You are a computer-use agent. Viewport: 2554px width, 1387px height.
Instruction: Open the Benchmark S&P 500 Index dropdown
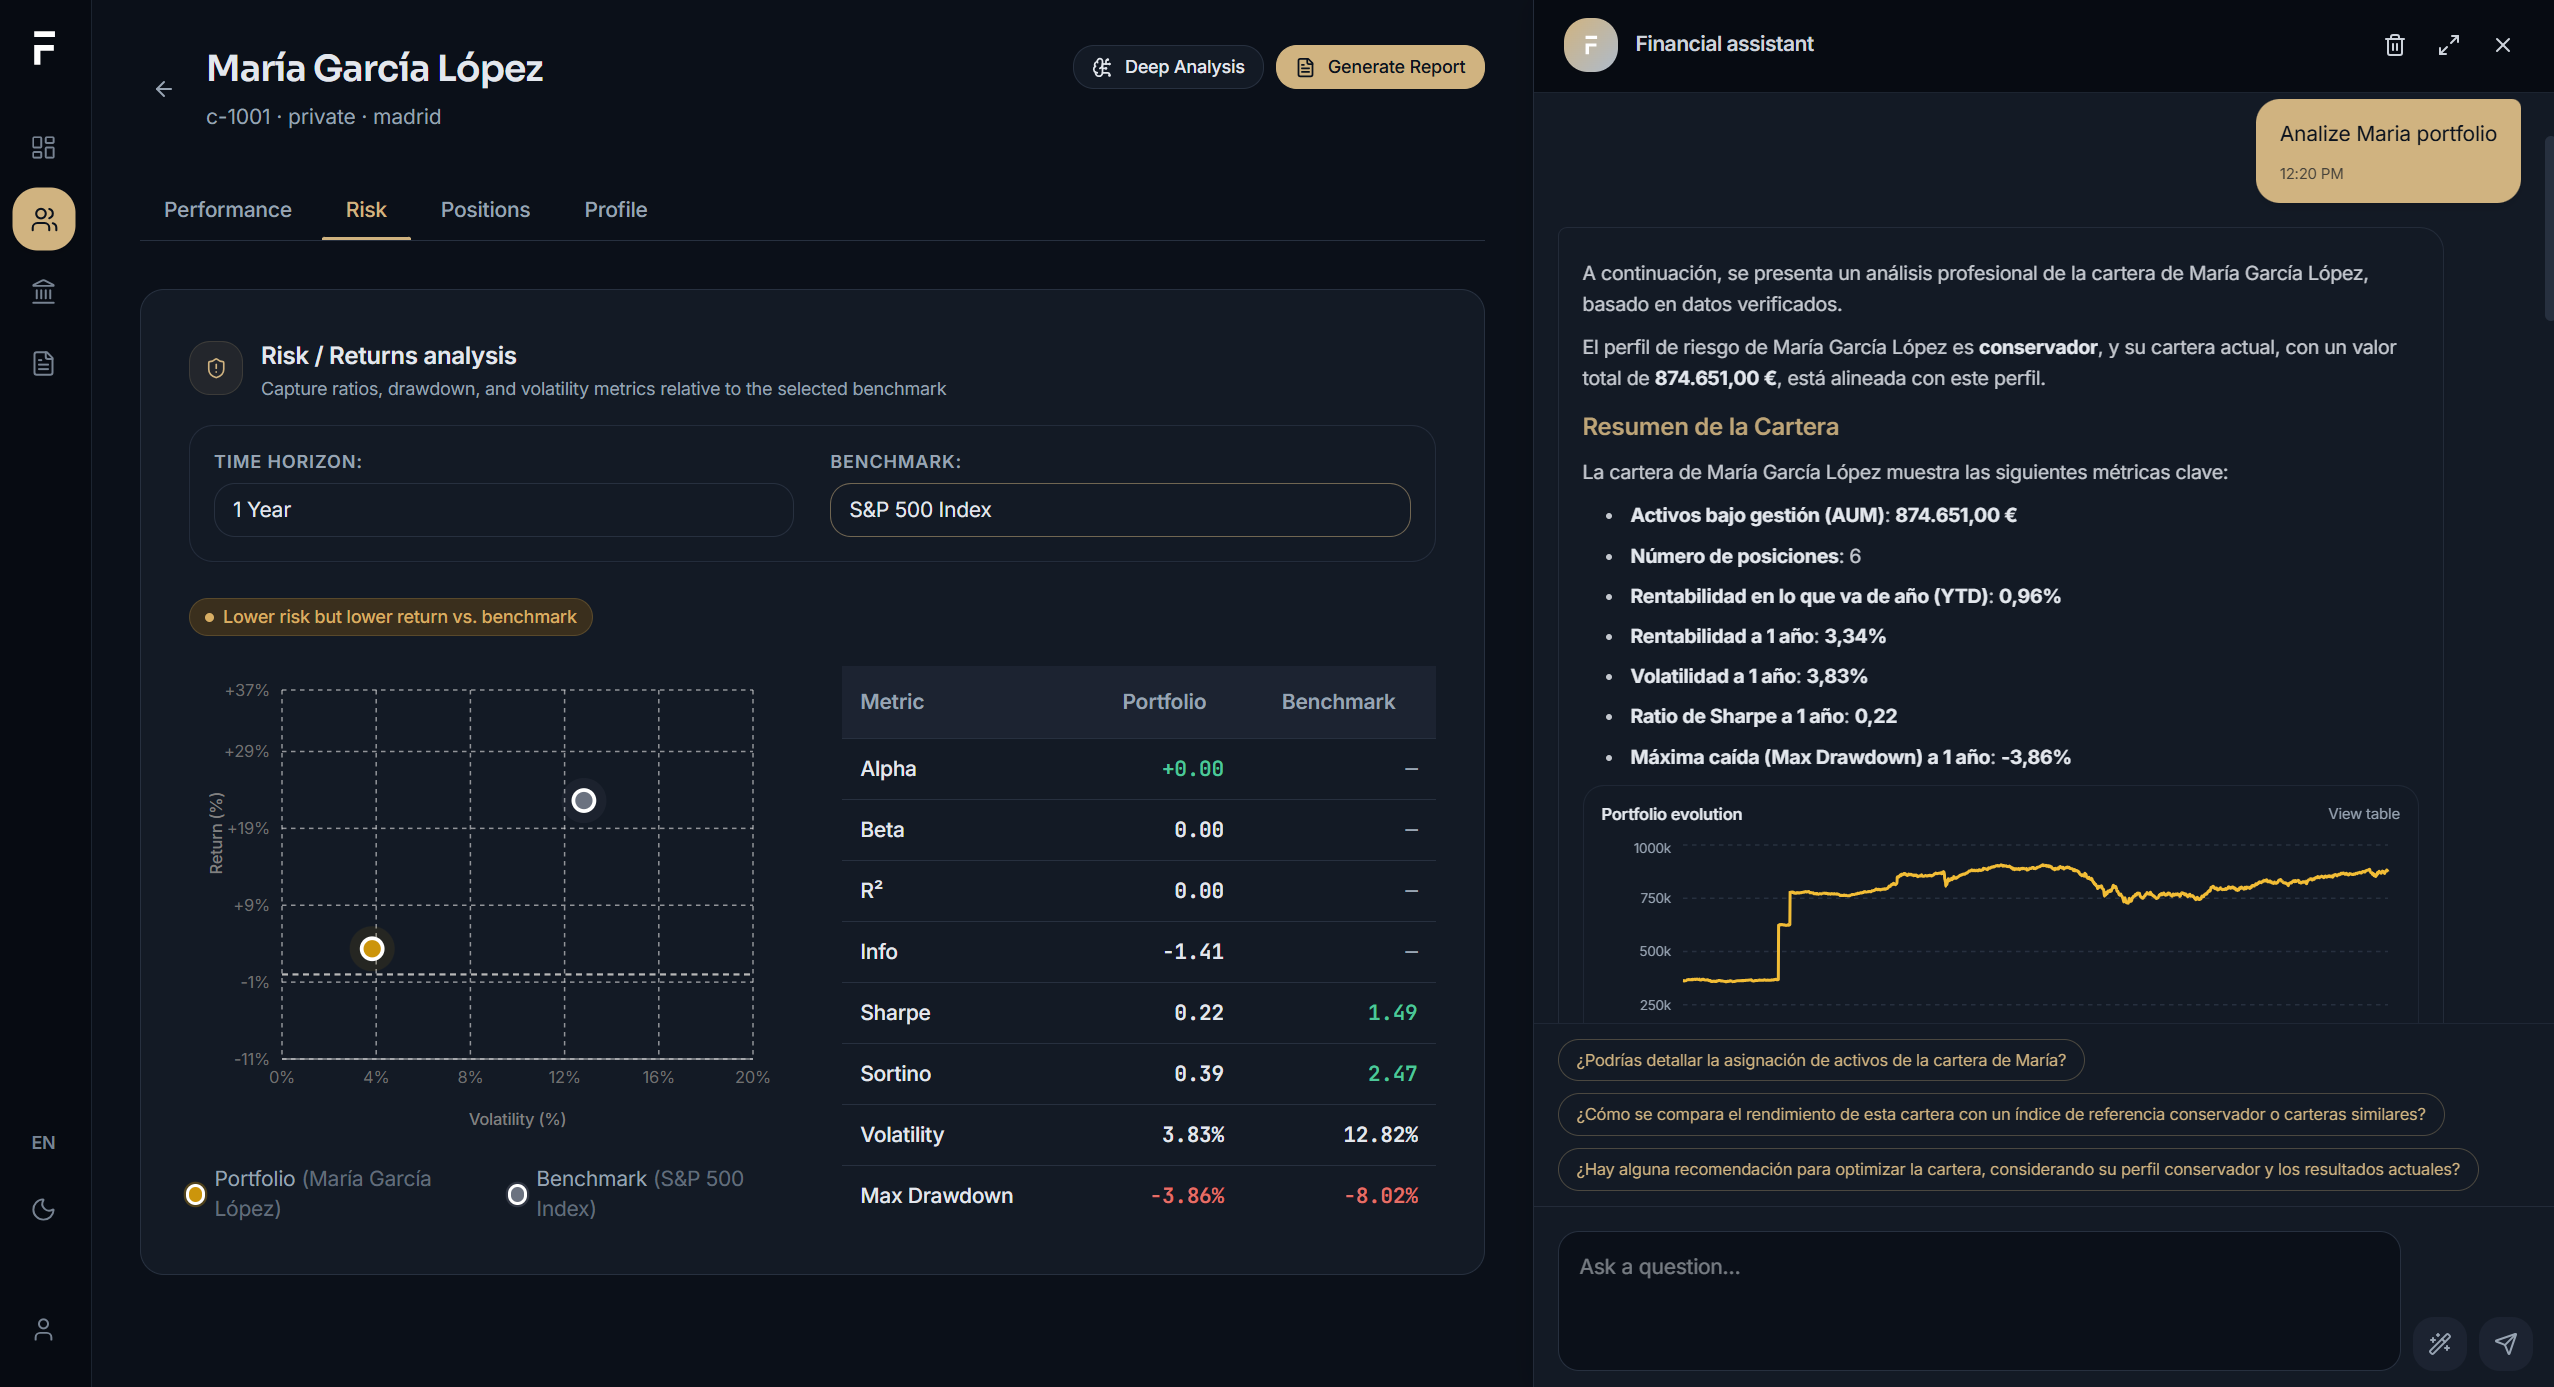(x=1120, y=510)
